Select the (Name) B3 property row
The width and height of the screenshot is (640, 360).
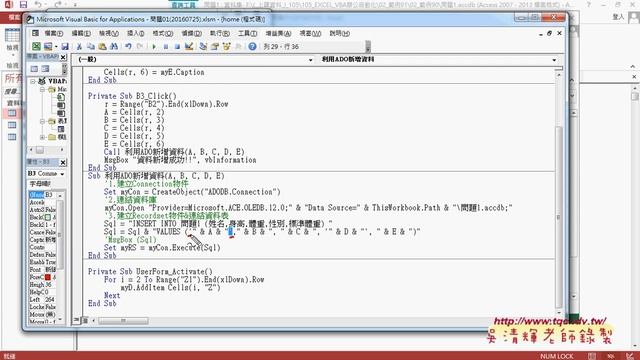click(43, 195)
